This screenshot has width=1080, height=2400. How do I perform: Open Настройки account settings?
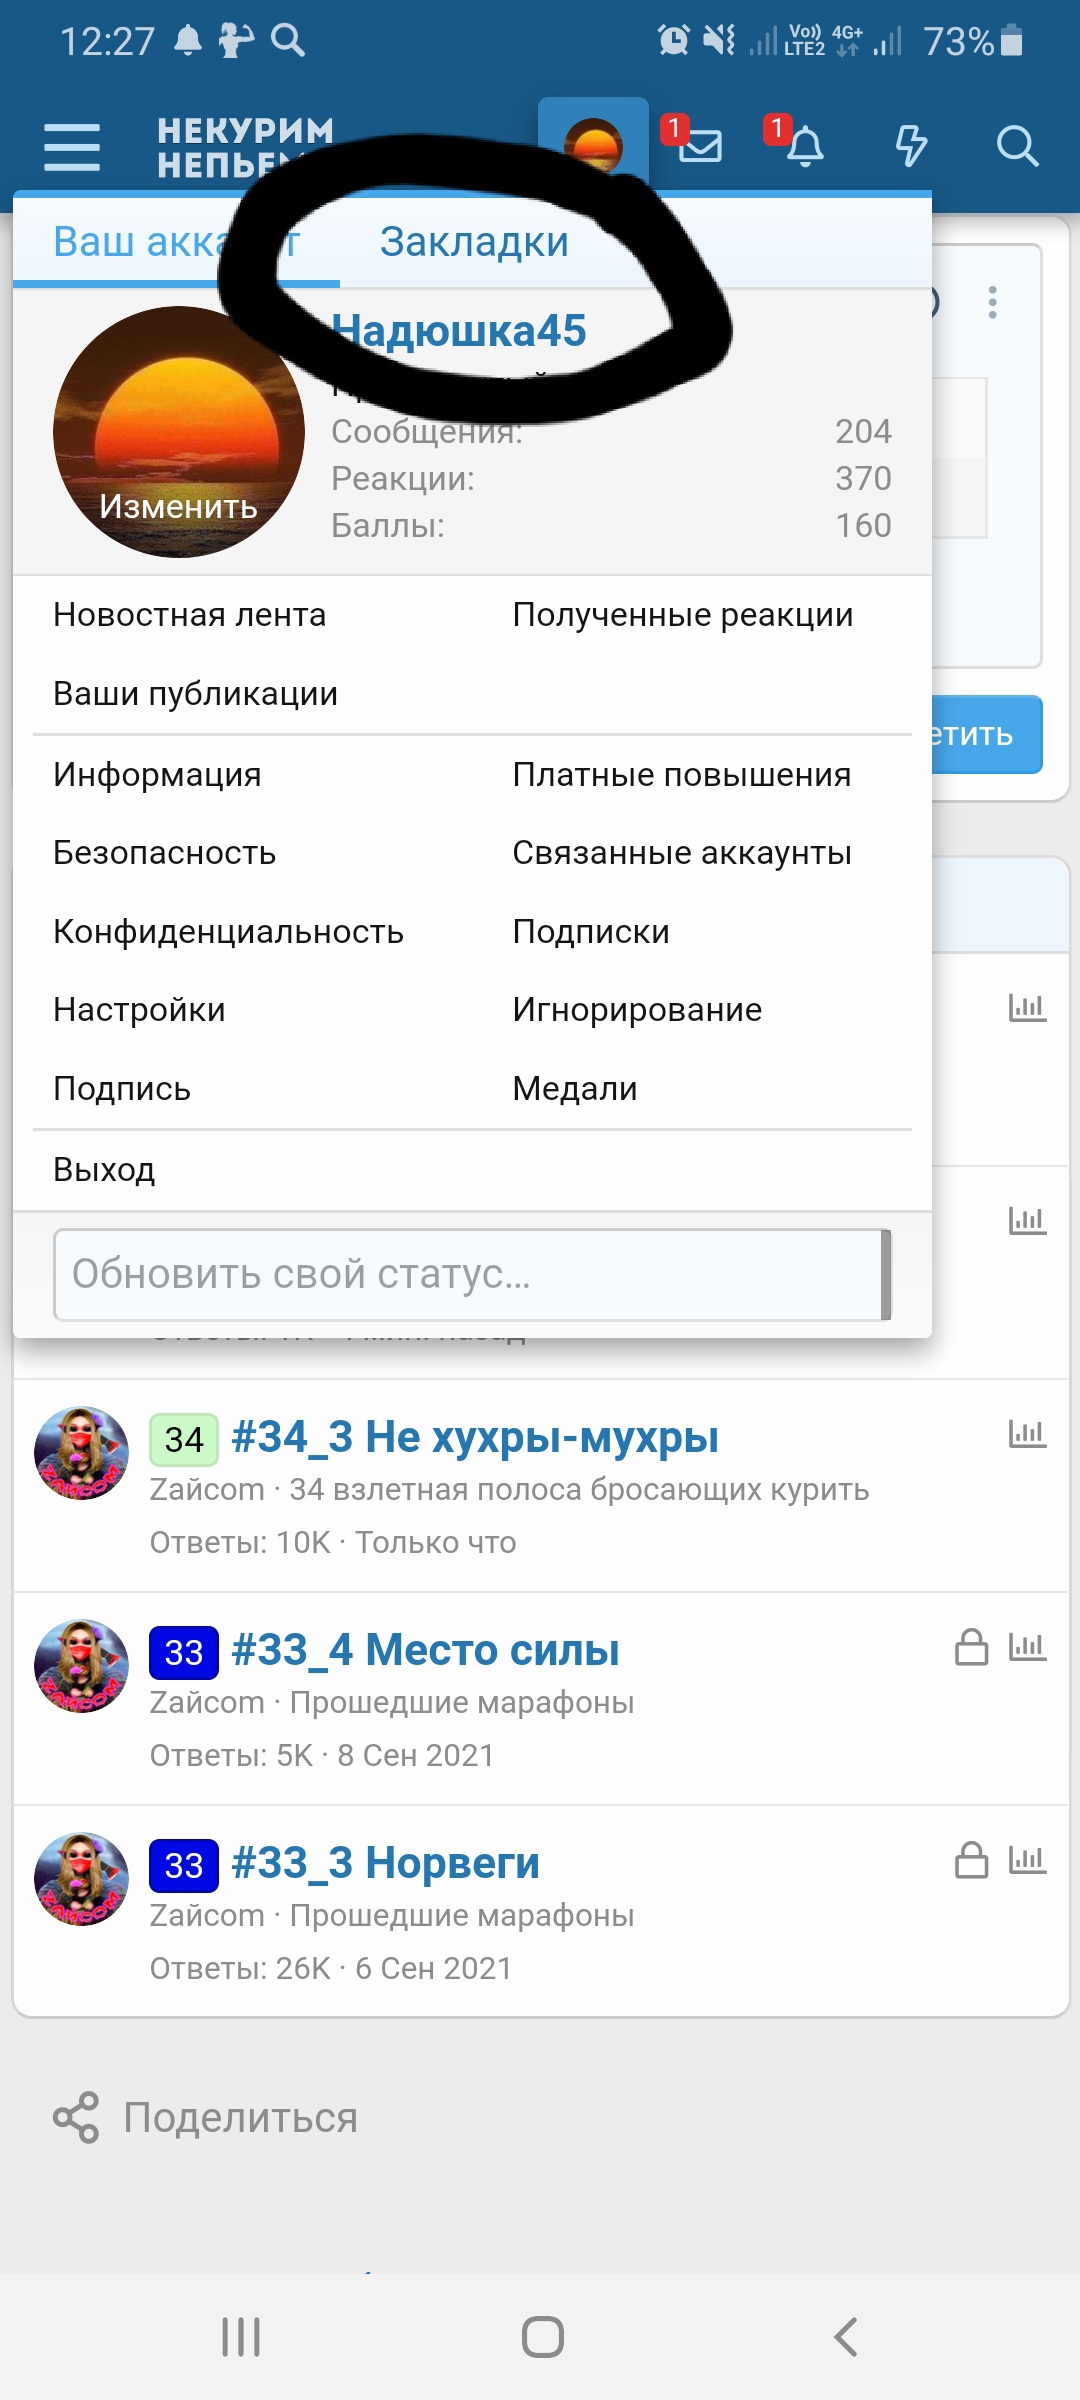pos(139,1010)
